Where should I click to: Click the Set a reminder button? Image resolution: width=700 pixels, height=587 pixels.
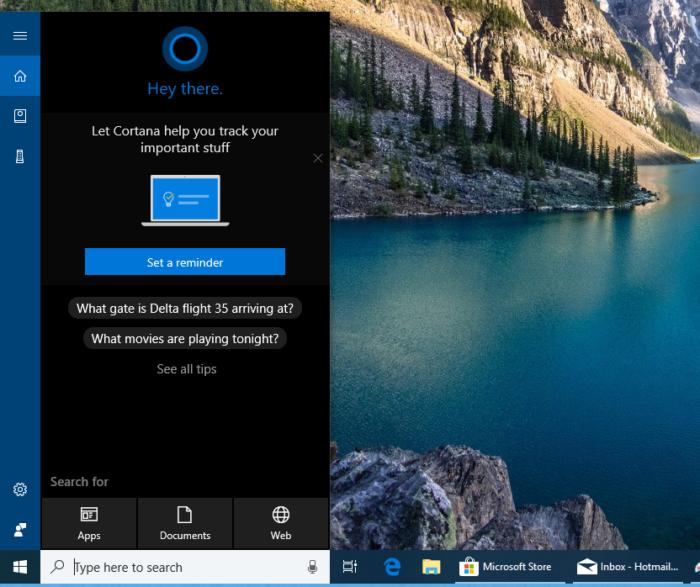click(x=185, y=262)
